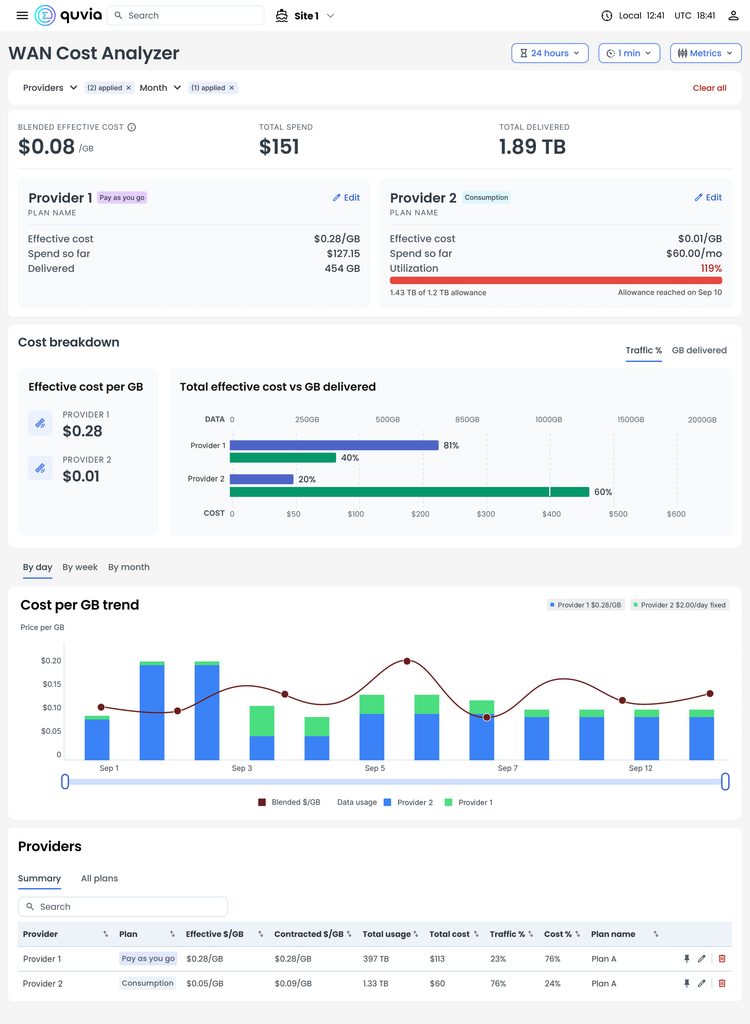This screenshot has width=750, height=1024.
Task: Click the link icon for Provider 2 cost per GB
Action: pyautogui.click(x=40, y=468)
